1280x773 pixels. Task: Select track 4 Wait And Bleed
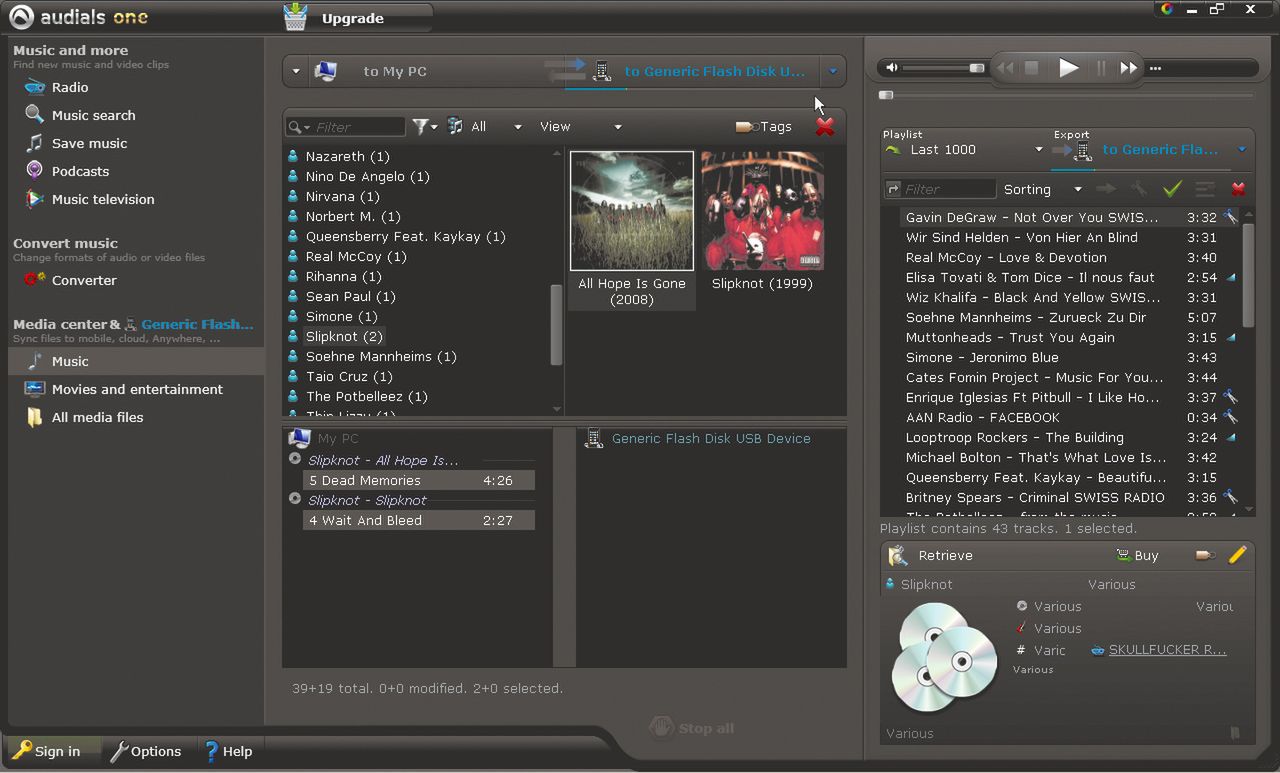click(x=419, y=520)
